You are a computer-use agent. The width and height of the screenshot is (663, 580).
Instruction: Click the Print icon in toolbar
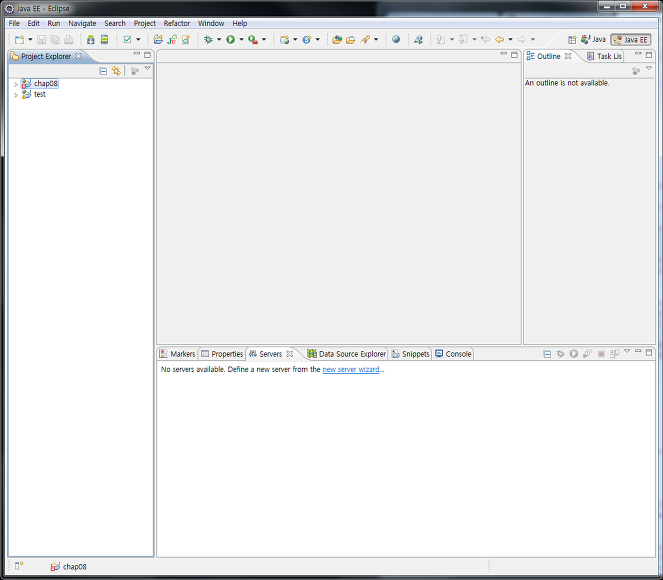pyautogui.click(x=68, y=40)
